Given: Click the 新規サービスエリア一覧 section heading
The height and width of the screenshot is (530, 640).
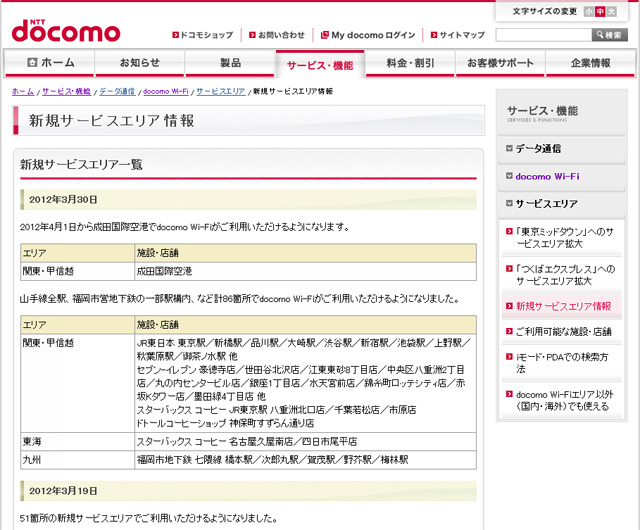Looking at the screenshot, I should (81, 165).
